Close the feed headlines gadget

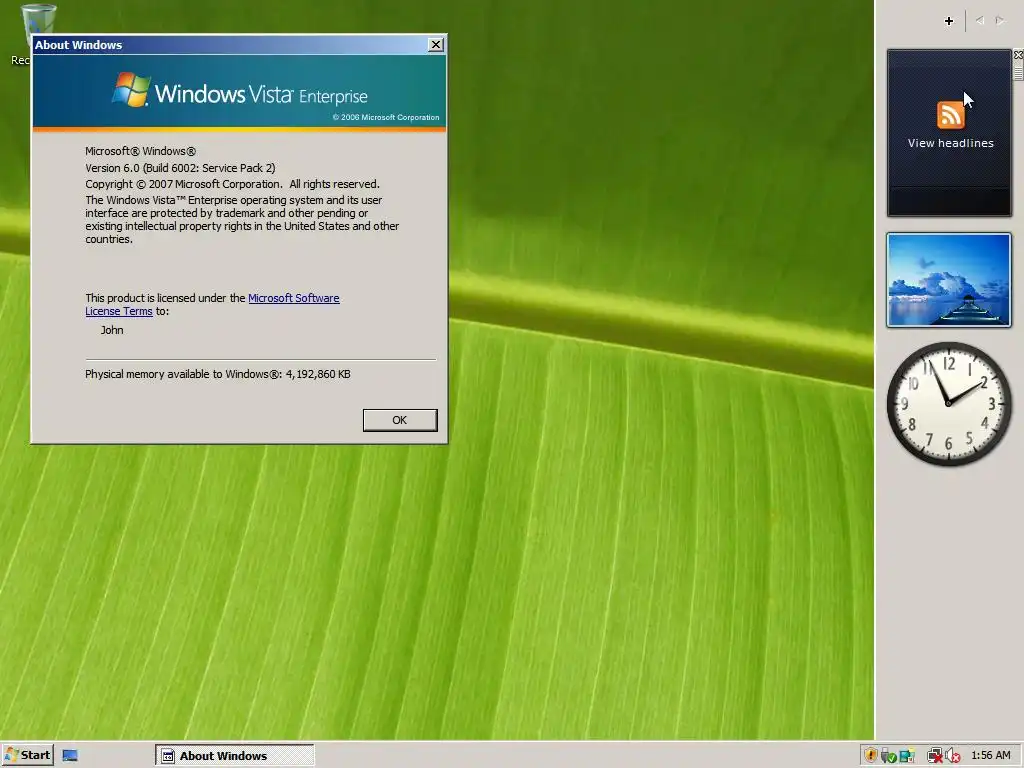(x=1018, y=55)
